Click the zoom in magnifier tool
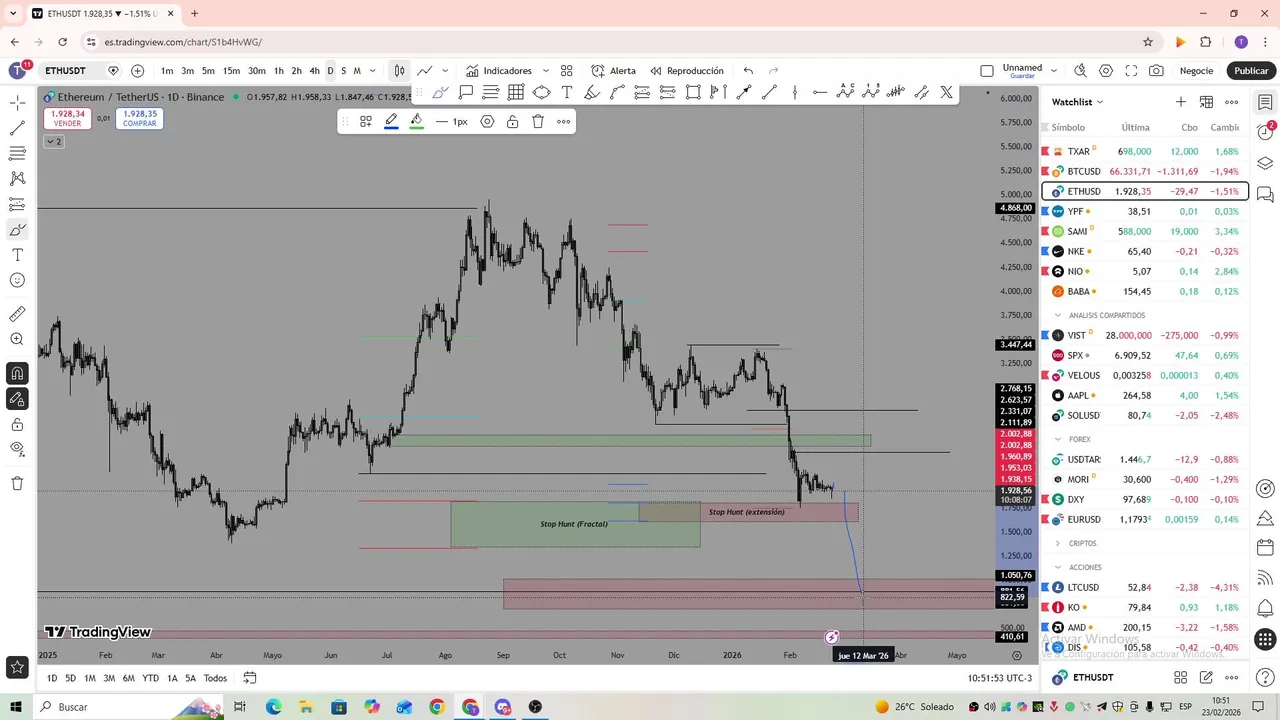Image resolution: width=1280 pixels, height=720 pixels. tap(17, 339)
